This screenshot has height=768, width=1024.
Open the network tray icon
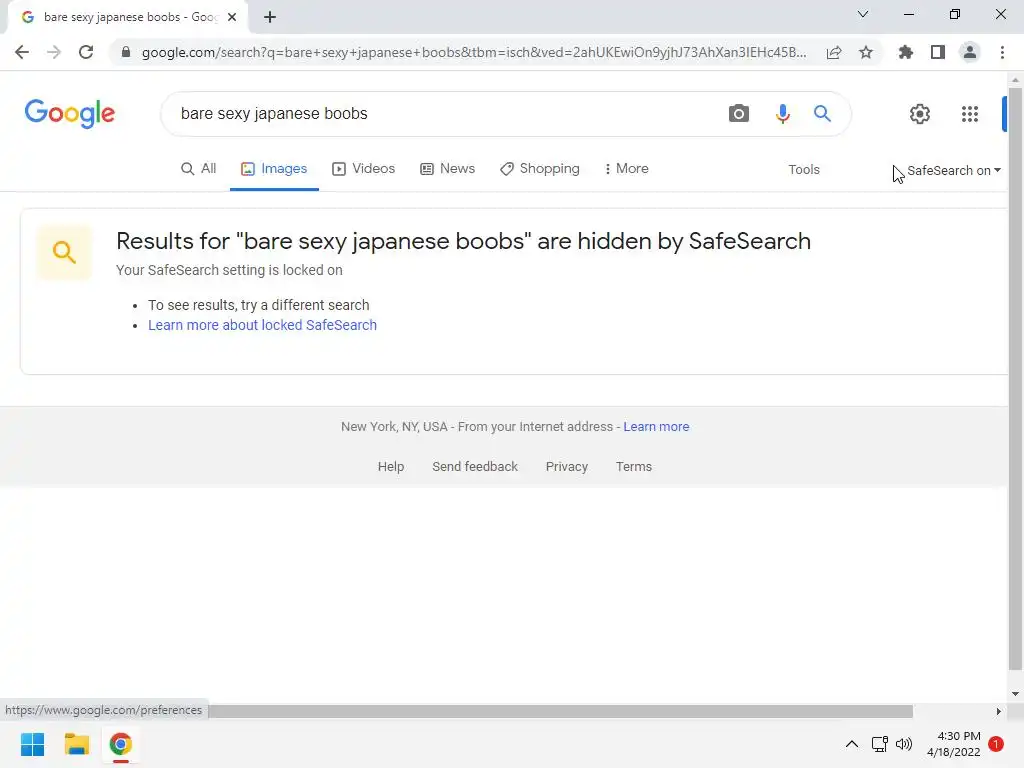coord(879,744)
